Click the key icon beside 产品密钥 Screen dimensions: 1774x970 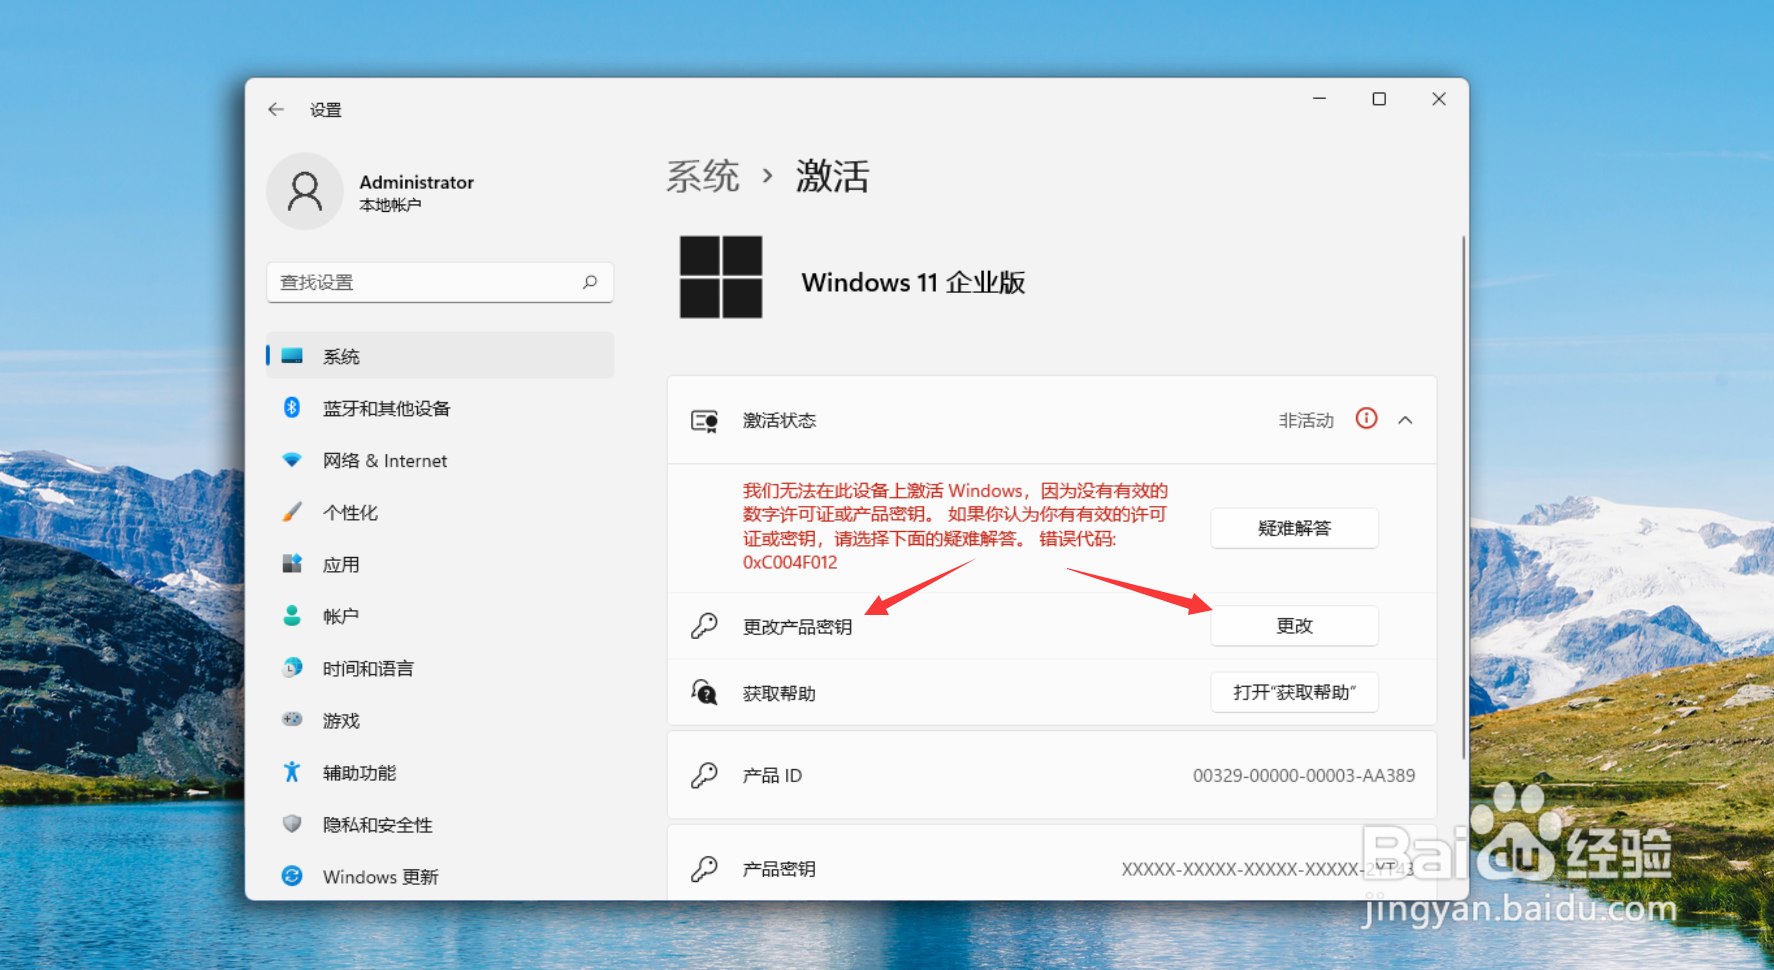[704, 868]
